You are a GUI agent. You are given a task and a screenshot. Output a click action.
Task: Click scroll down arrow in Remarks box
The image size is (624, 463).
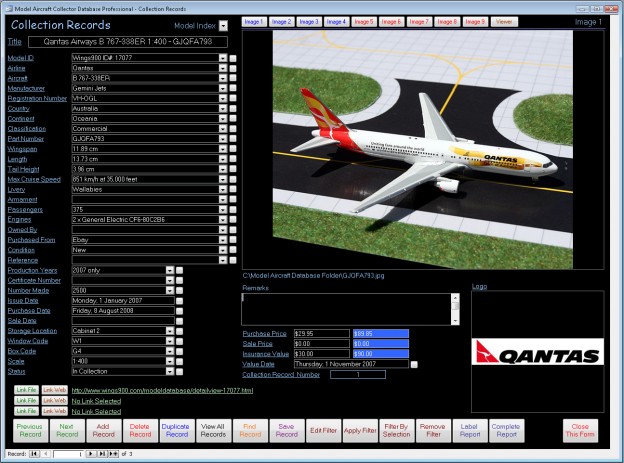[x=455, y=320]
